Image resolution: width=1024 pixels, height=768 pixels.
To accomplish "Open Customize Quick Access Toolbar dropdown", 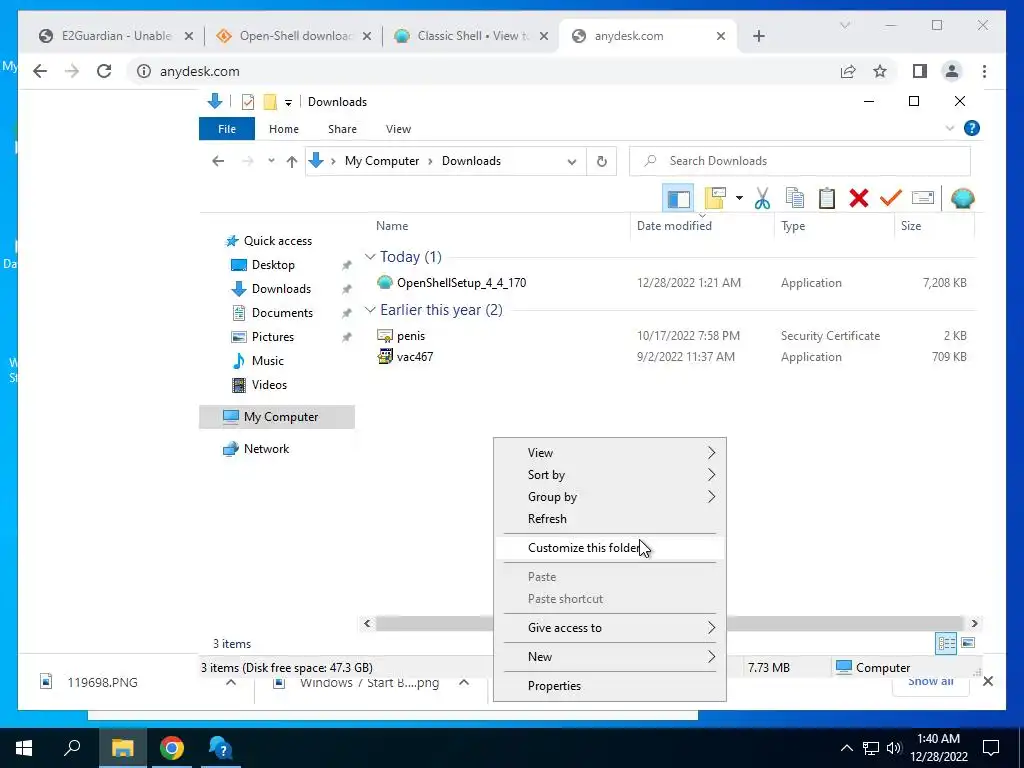I will tap(288, 103).
